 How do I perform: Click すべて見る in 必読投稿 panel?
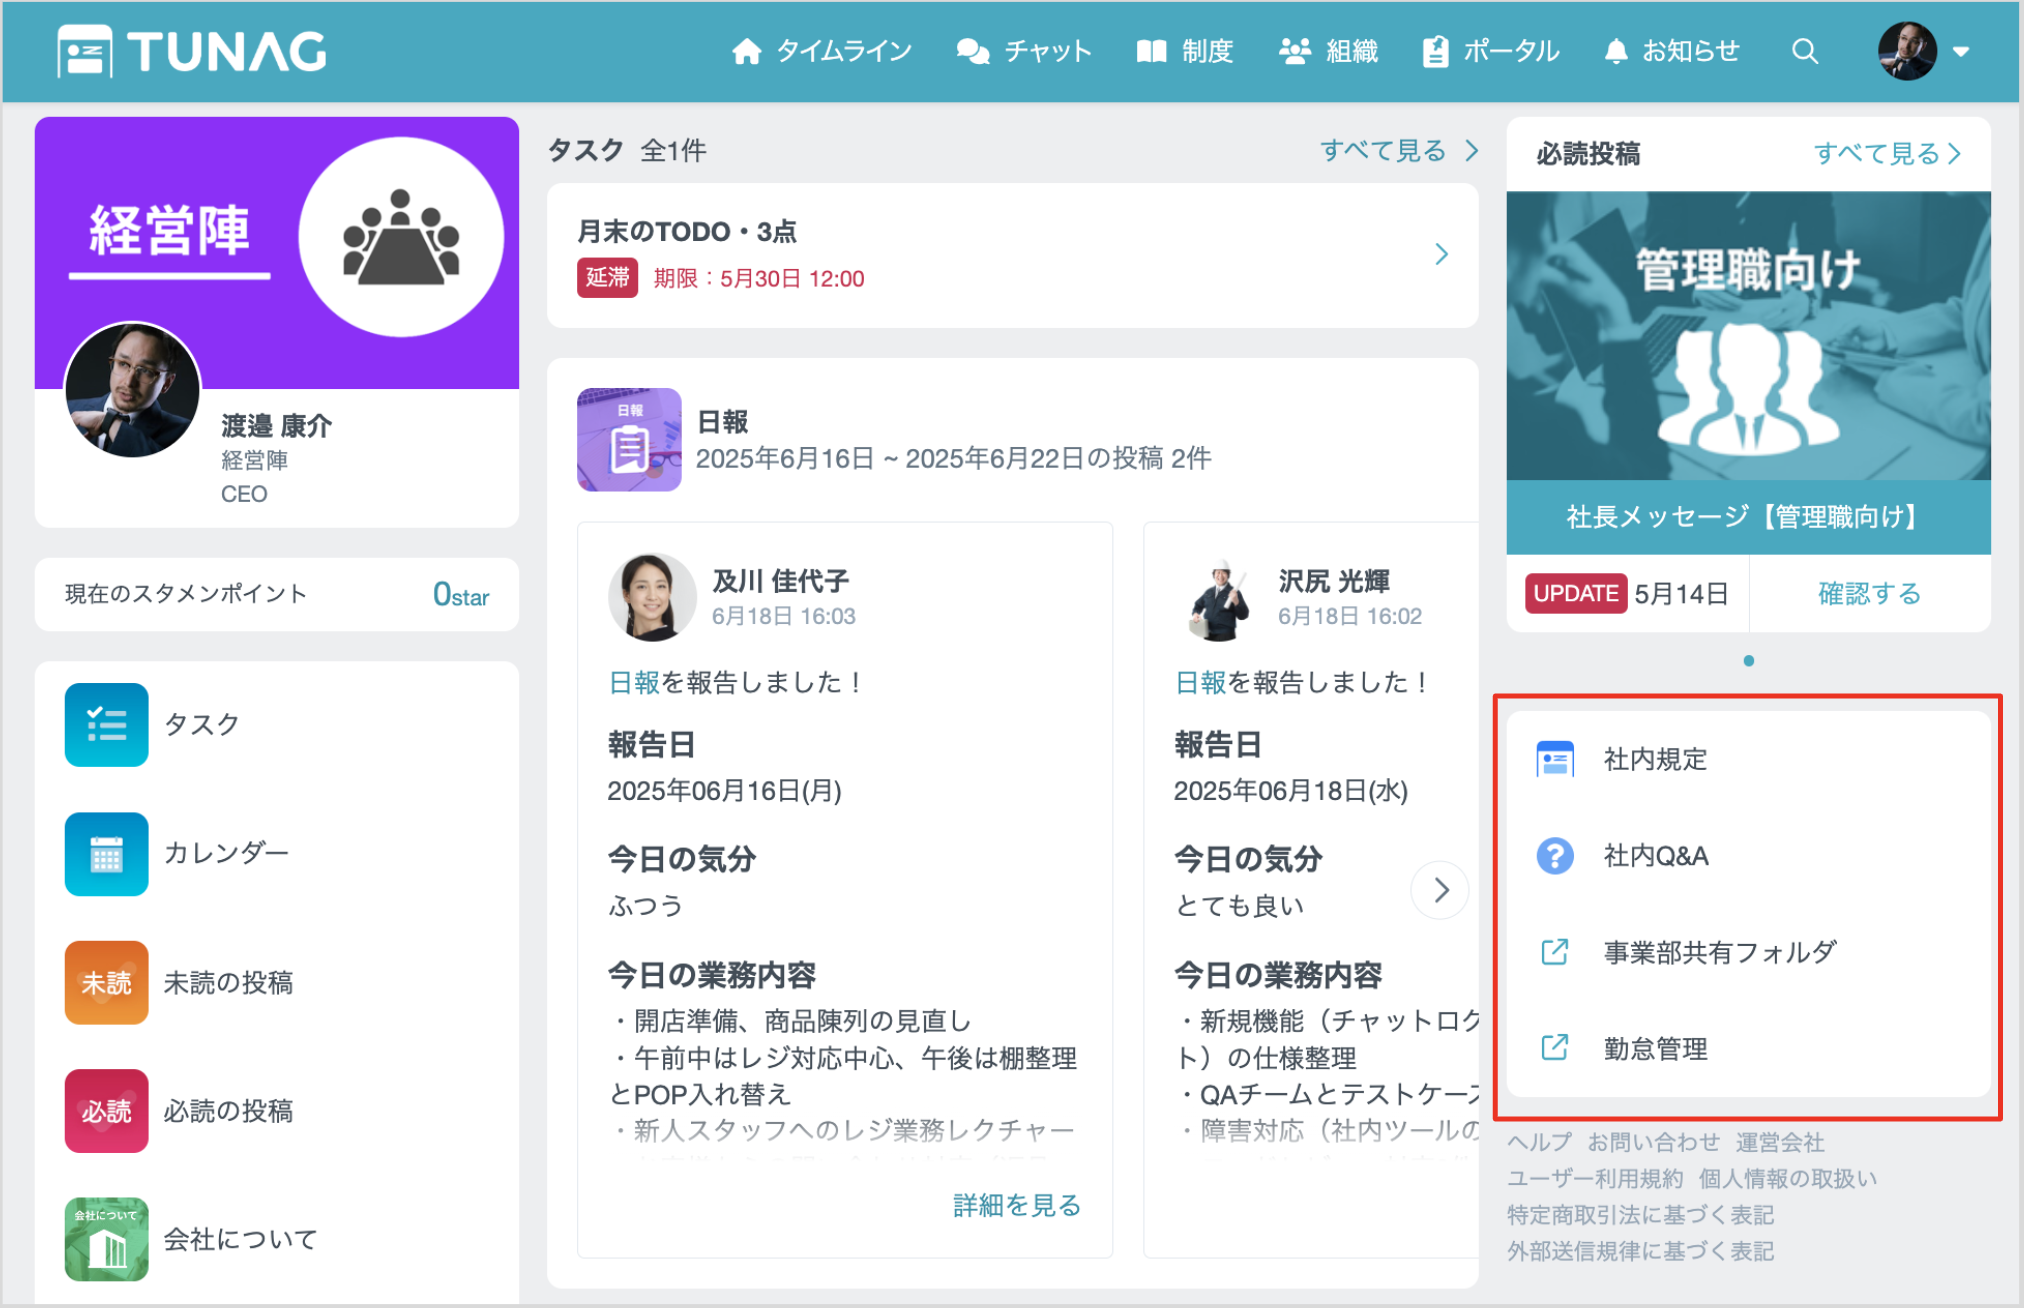point(1888,153)
